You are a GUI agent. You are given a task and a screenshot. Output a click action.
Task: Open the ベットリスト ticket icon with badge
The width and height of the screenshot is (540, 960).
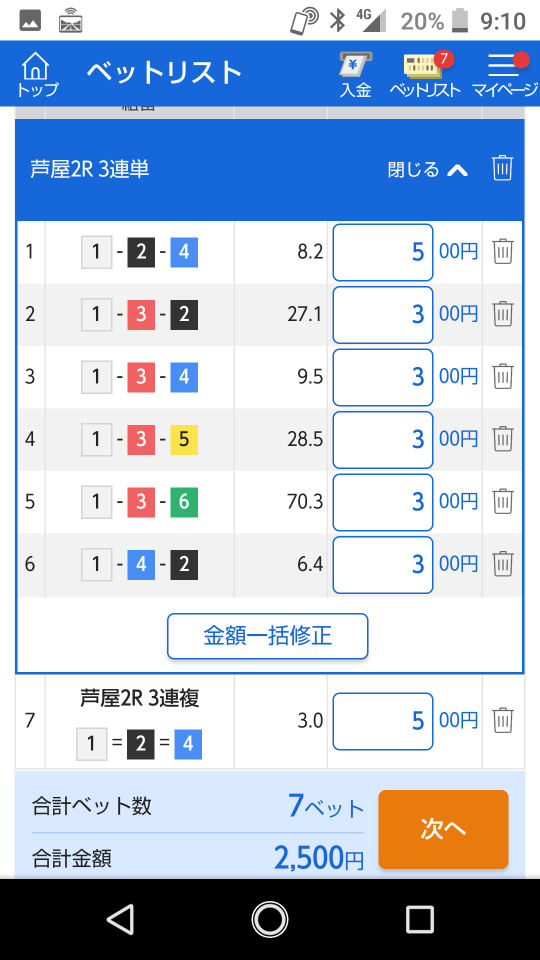(x=426, y=74)
